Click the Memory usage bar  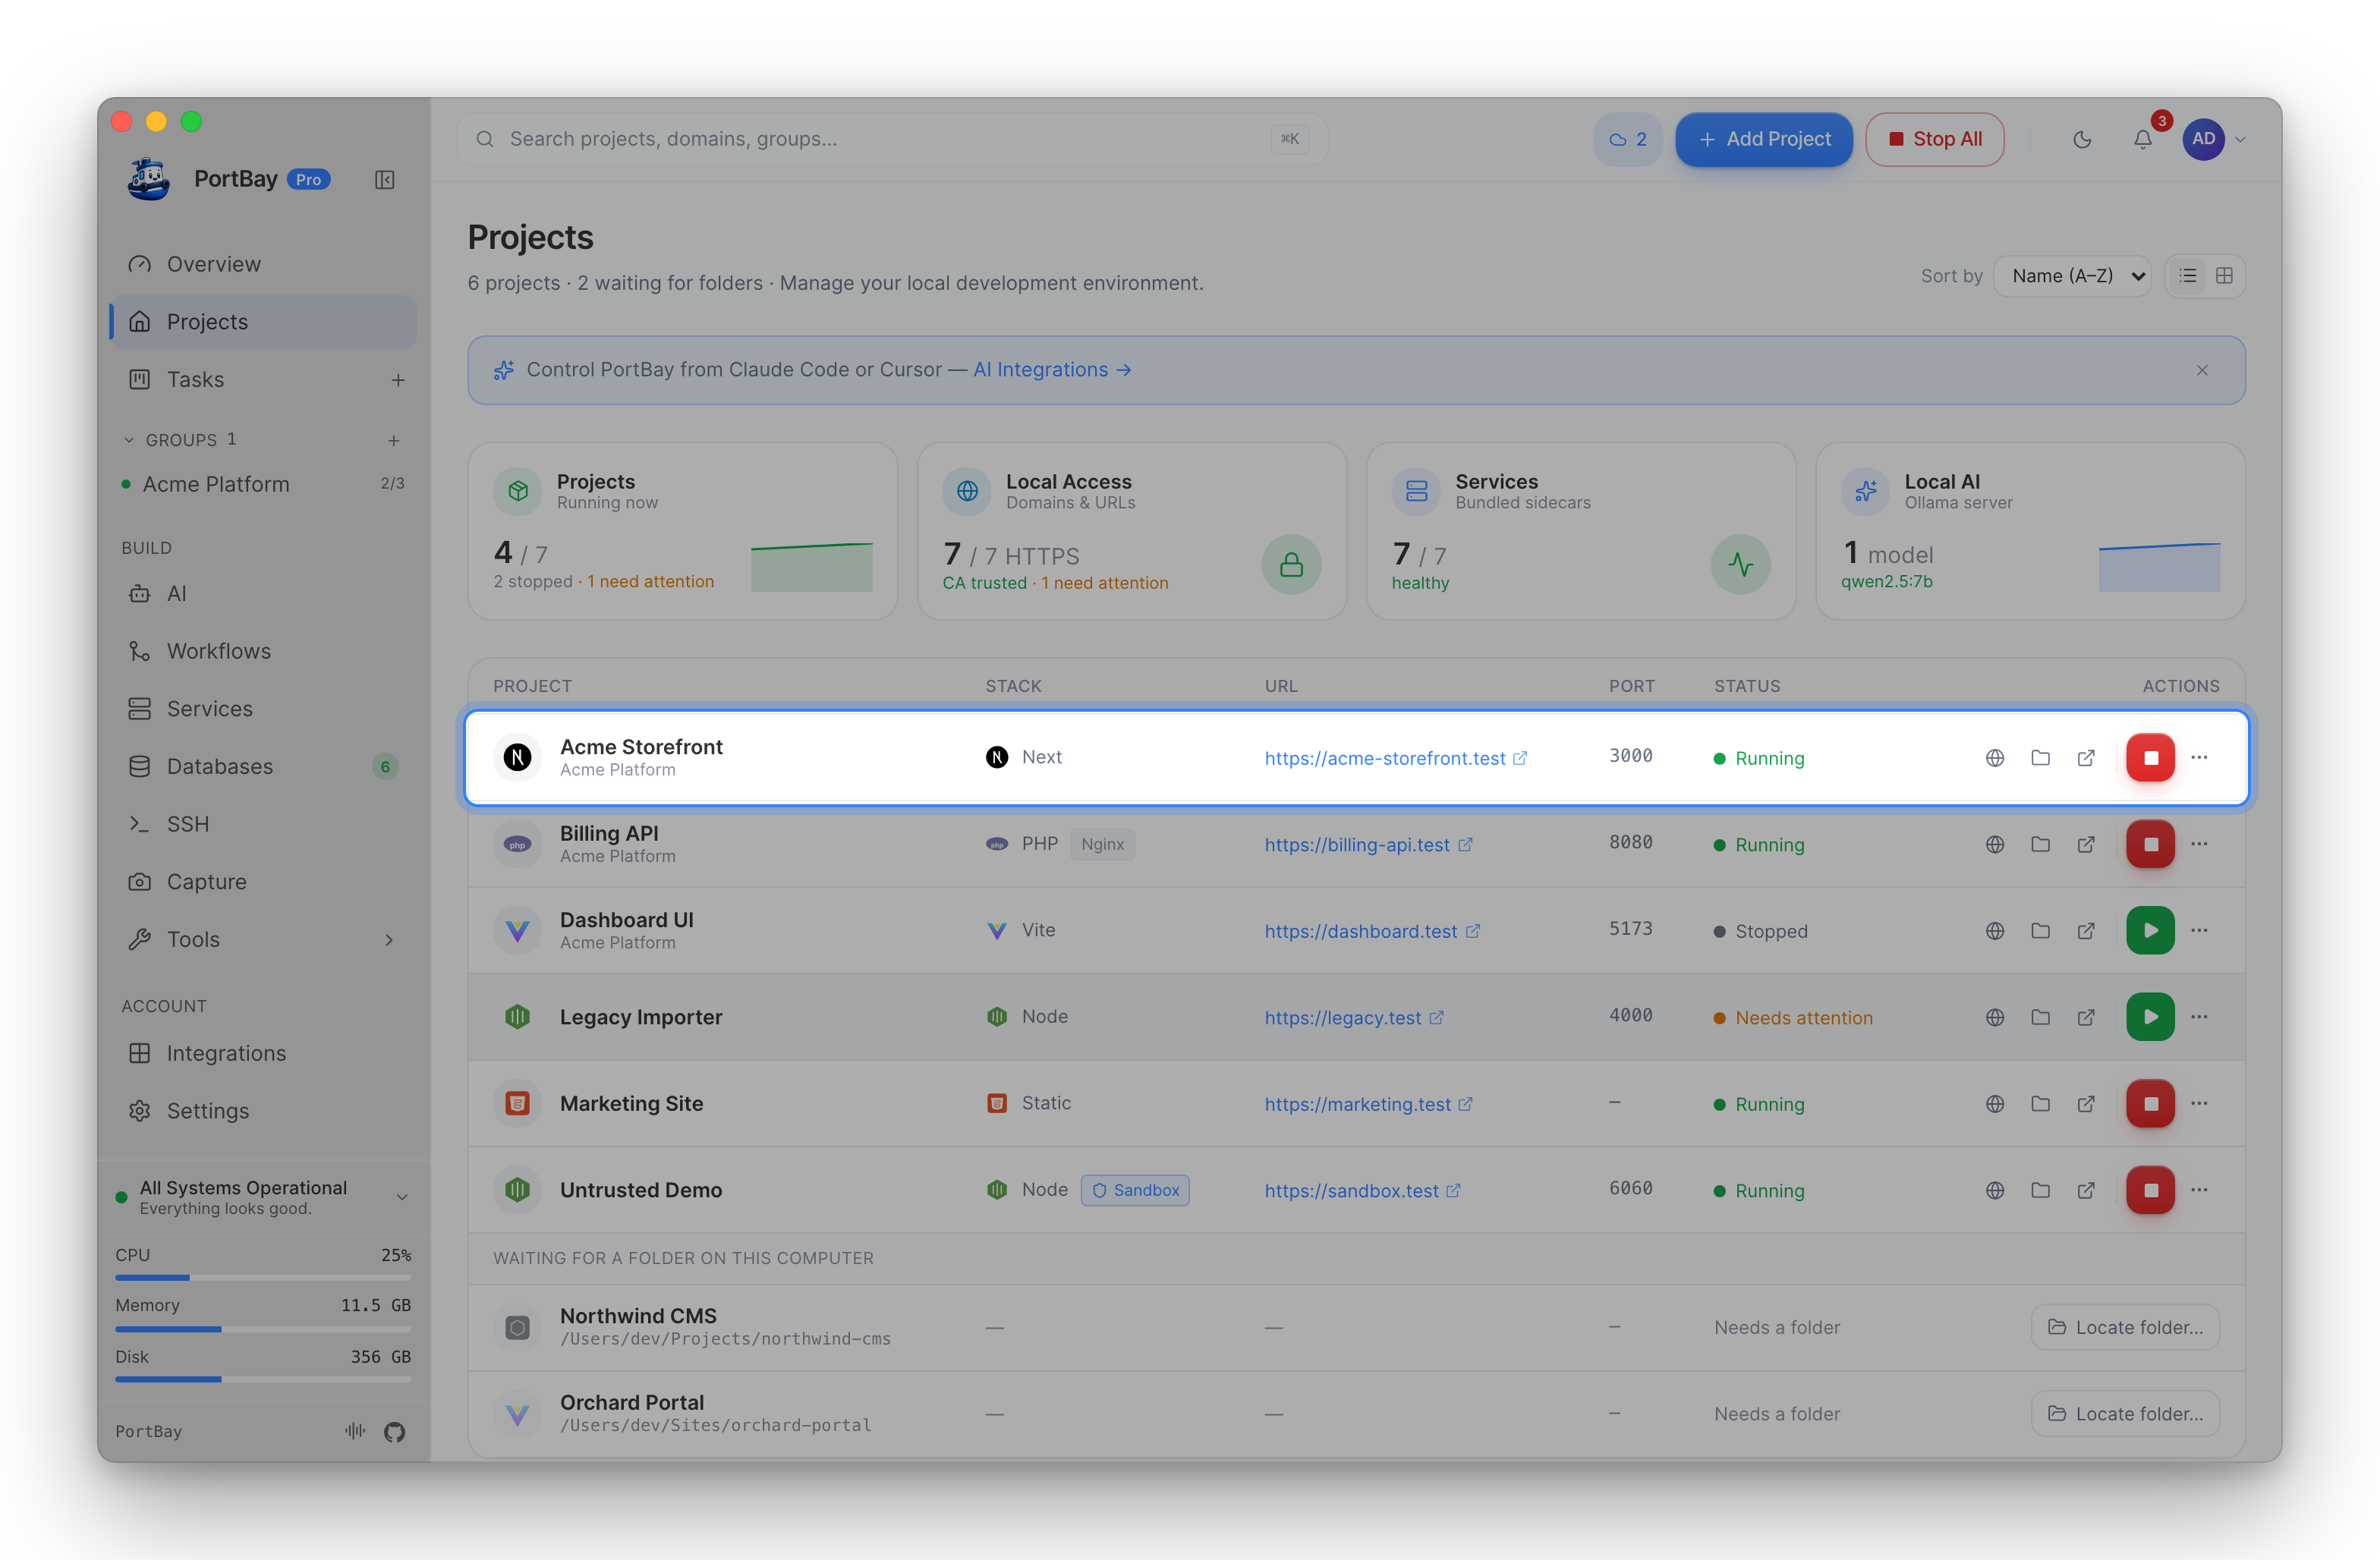pos(263,1329)
